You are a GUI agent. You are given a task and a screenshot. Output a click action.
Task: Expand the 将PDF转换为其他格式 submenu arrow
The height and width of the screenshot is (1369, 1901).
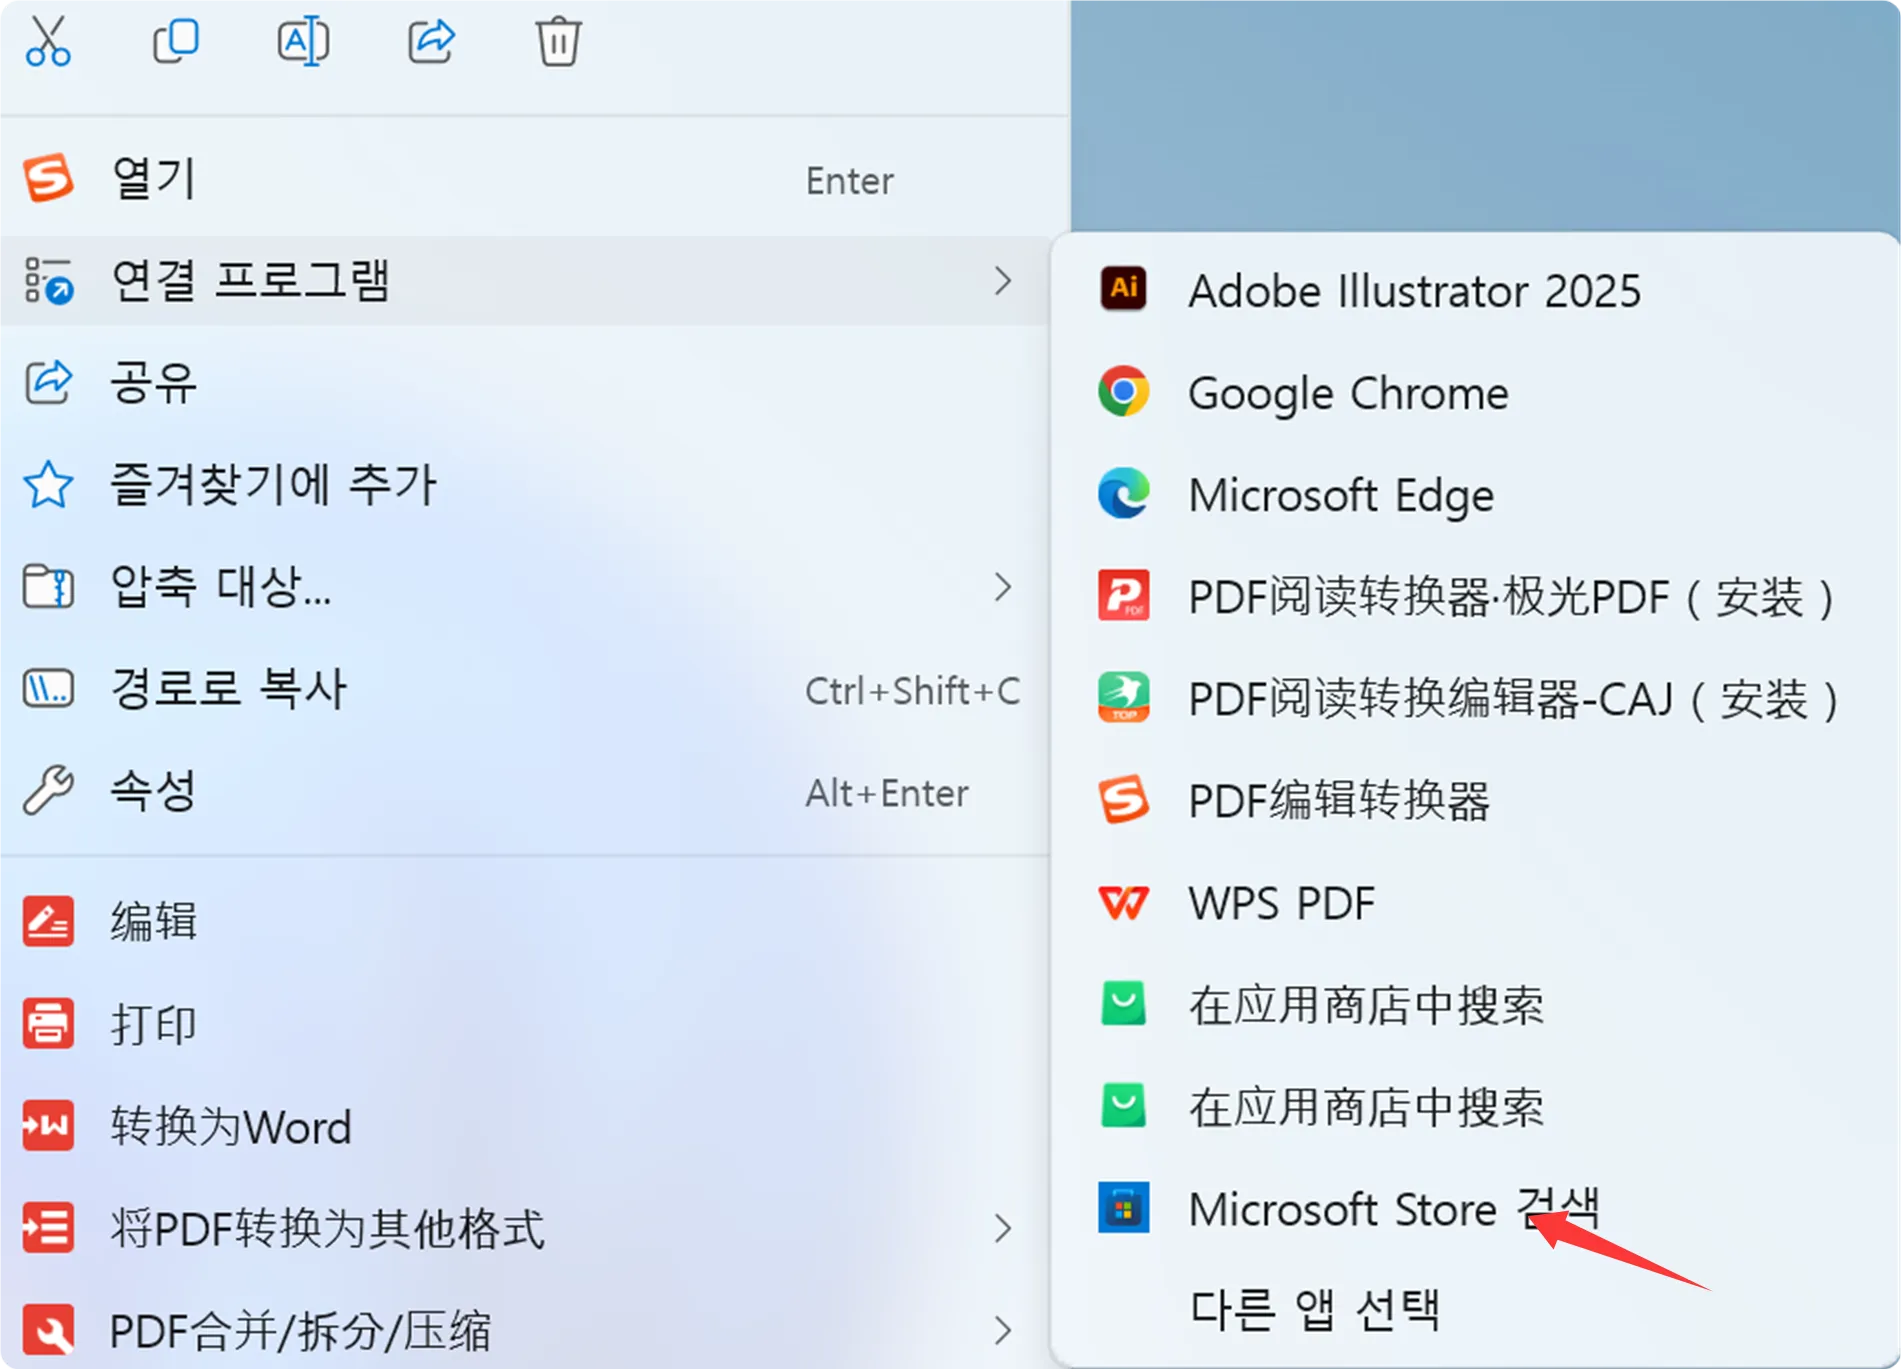pyautogui.click(x=1003, y=1228)
